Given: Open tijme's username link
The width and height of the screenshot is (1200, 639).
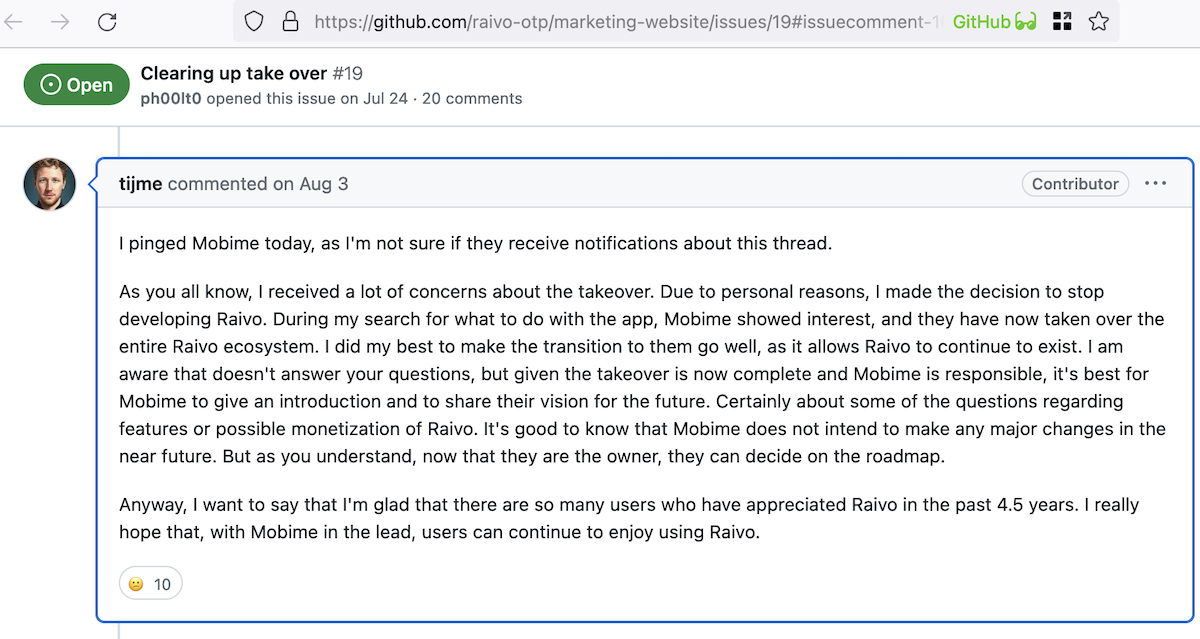Looking at the screenshot, I should click(x=141, y=183).
